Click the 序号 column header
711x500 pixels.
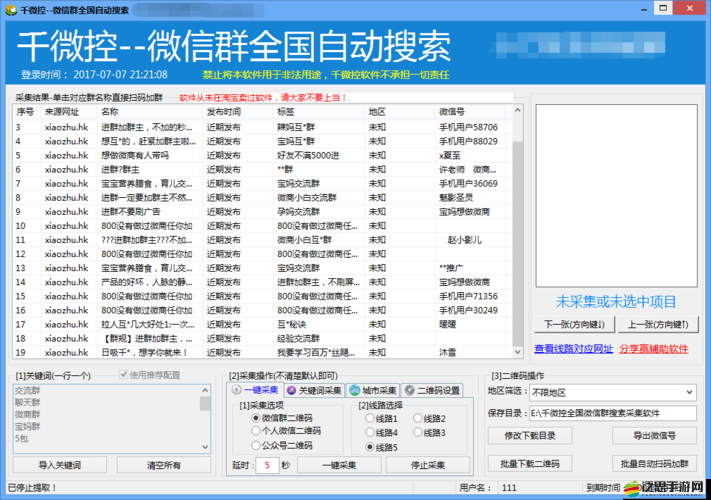click(x=27, y=112)
